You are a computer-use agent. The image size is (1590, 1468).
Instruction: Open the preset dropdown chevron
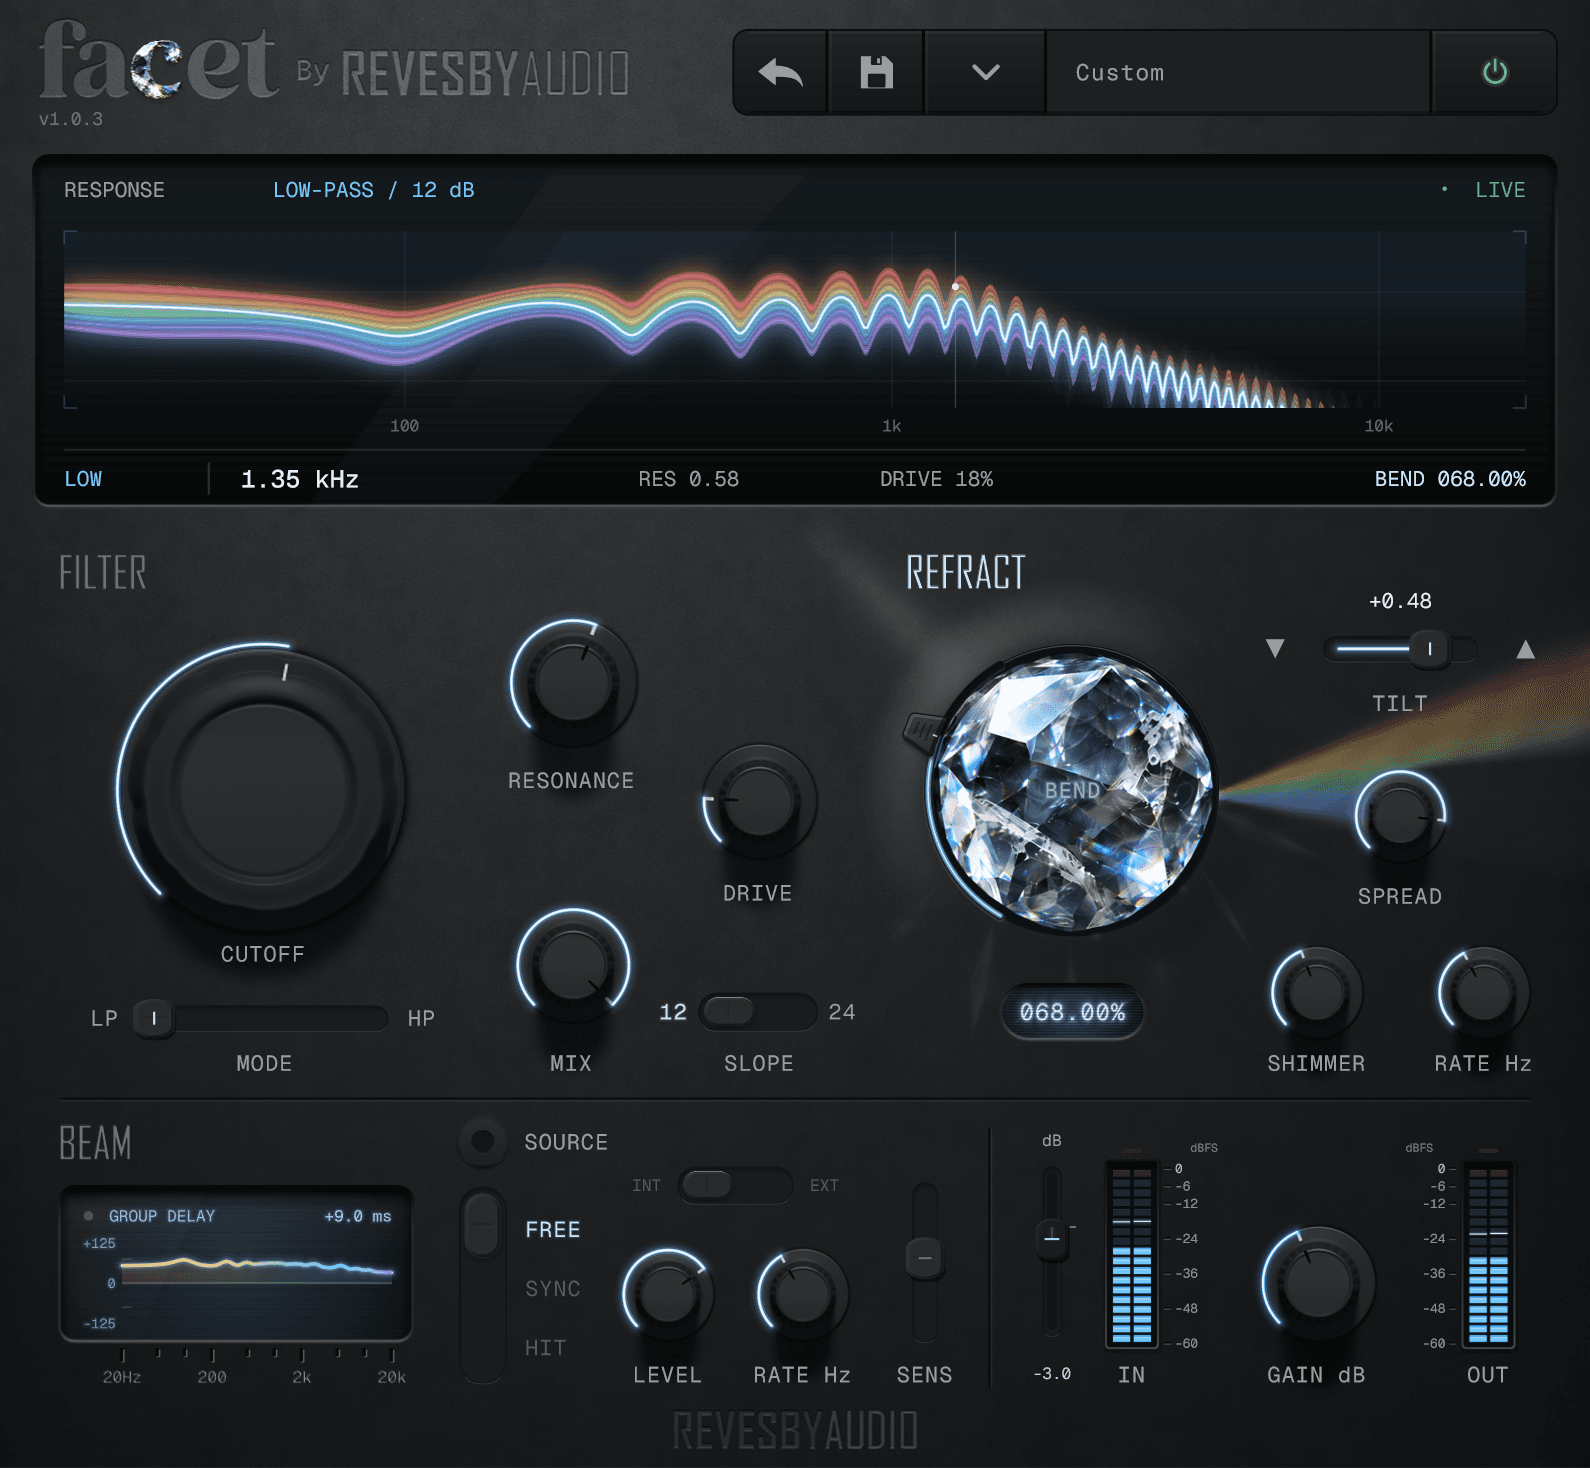pyautogui.click(x=986, y=72)
